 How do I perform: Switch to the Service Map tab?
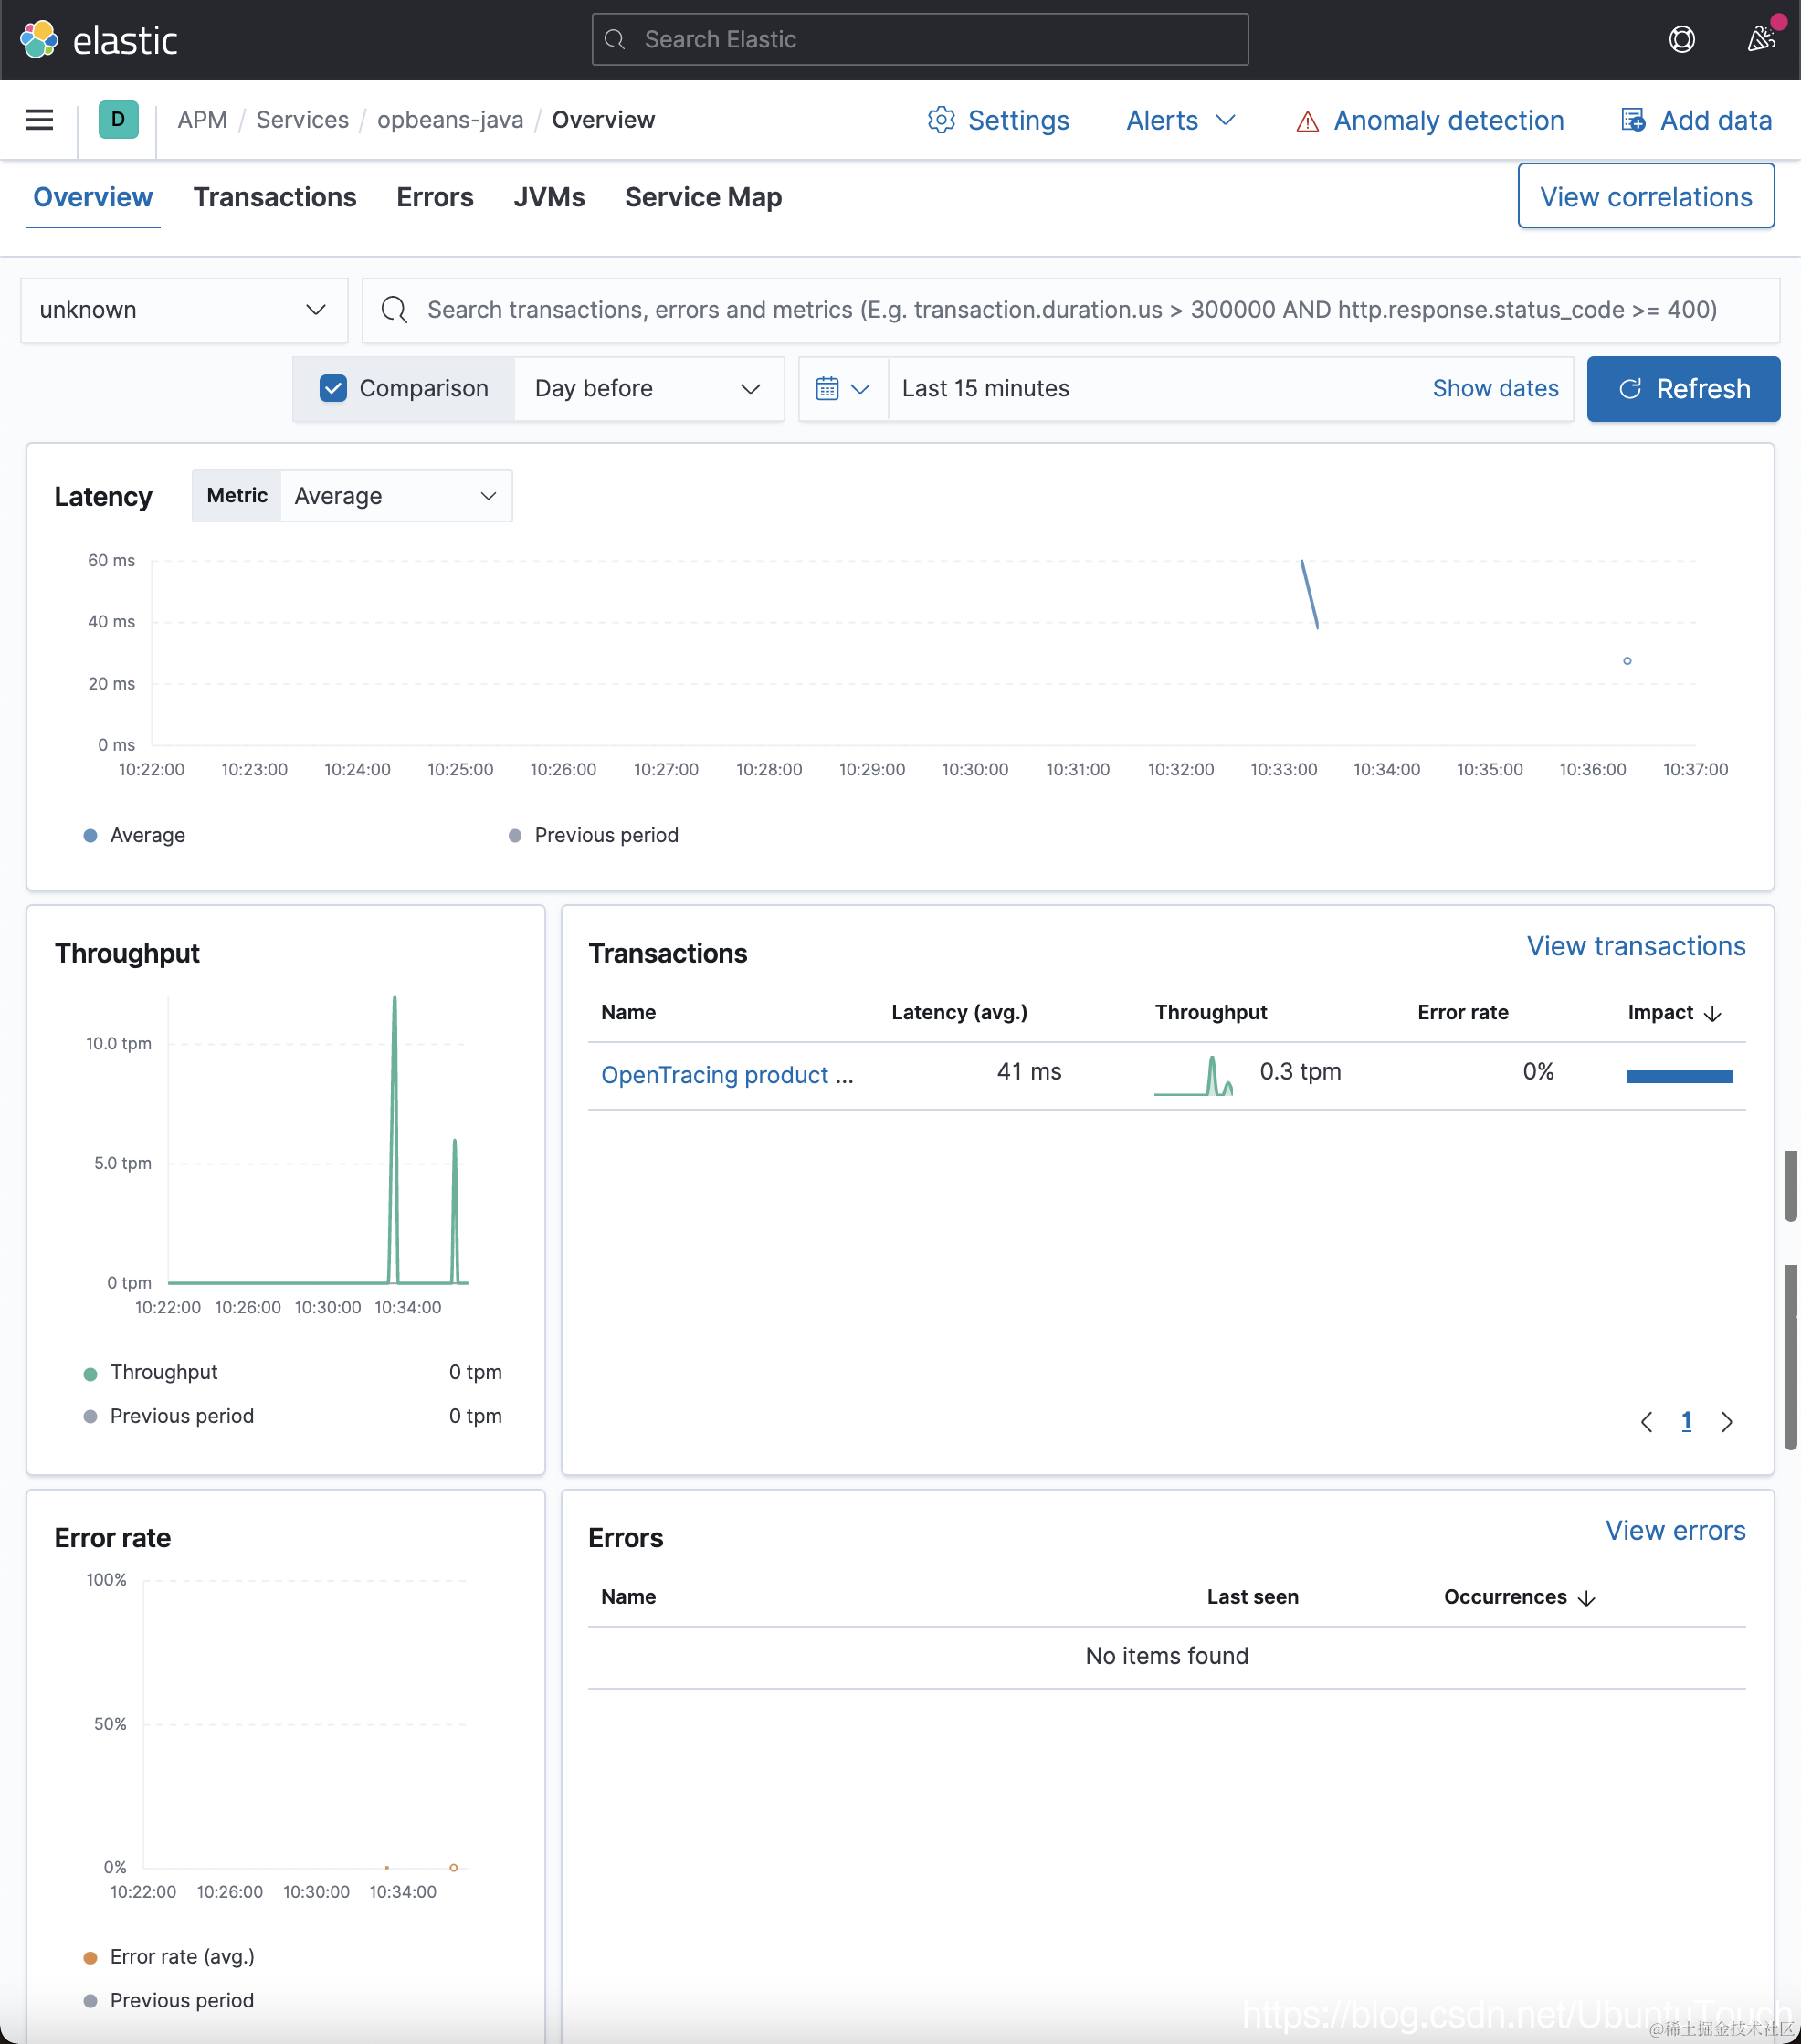pos(703,198)
